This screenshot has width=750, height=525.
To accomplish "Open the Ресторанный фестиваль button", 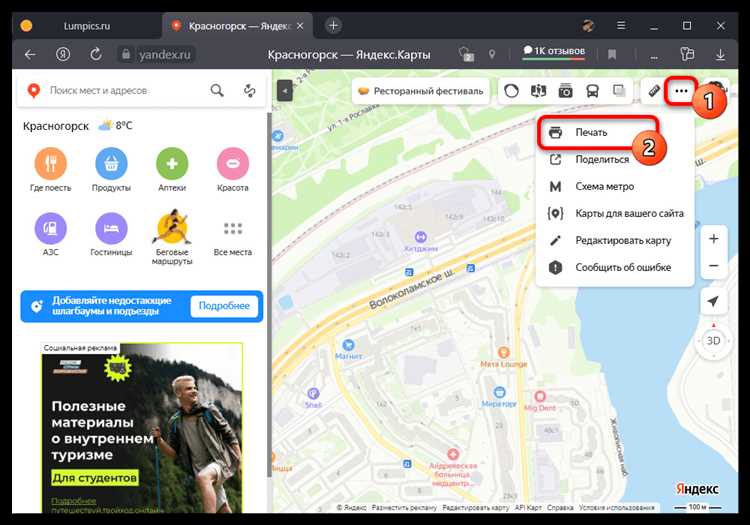I will pos(420,91).
